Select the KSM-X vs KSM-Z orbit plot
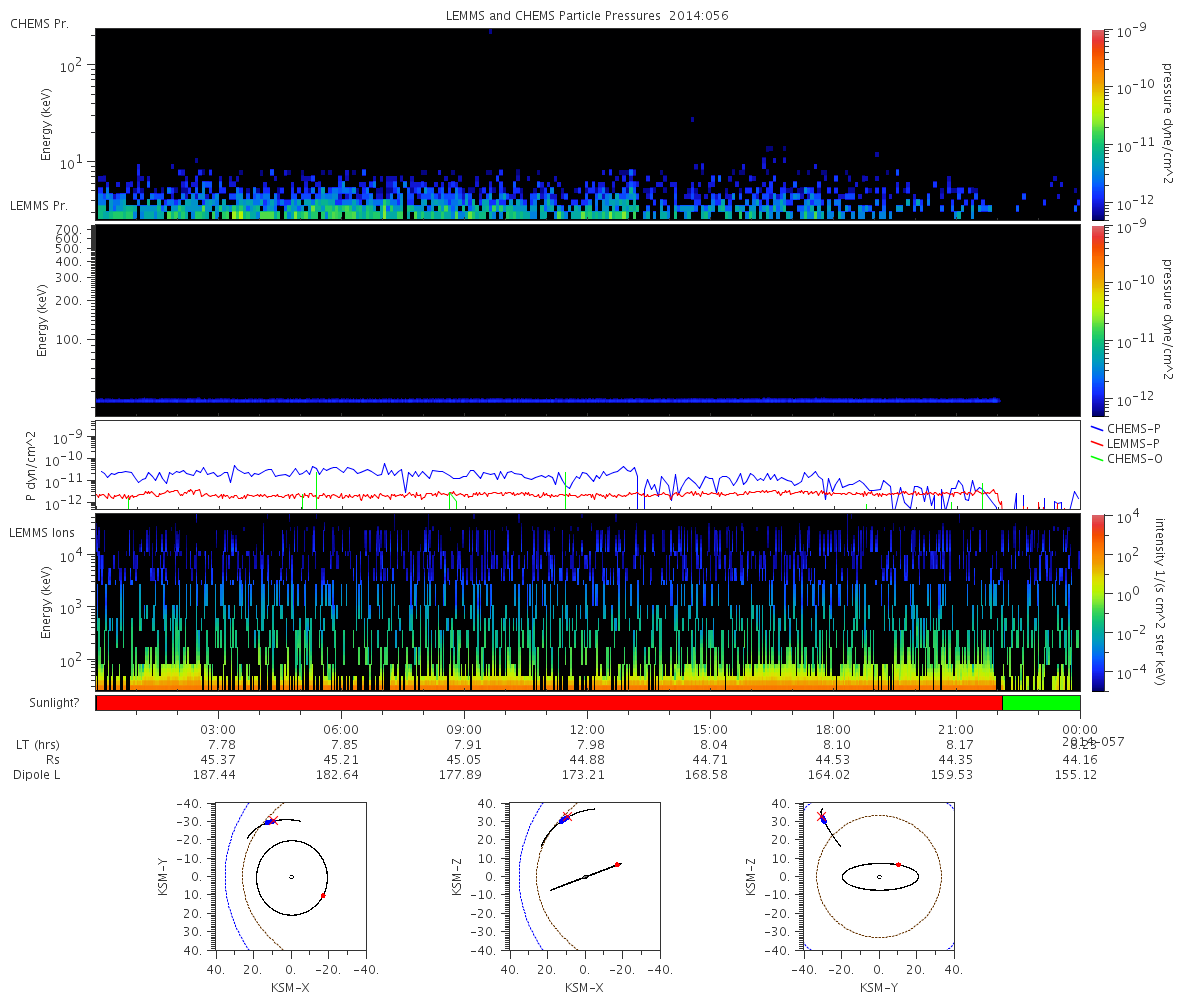Image resolution: width=1200 pixels, height=1000 pixels. pyautogui.click(x=585, y=876)
